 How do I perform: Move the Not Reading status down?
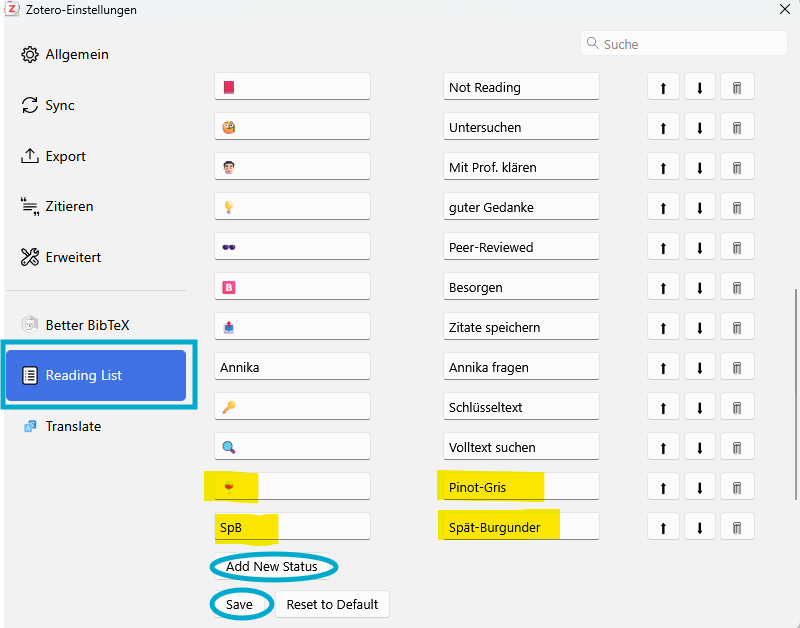click(699, 87)
